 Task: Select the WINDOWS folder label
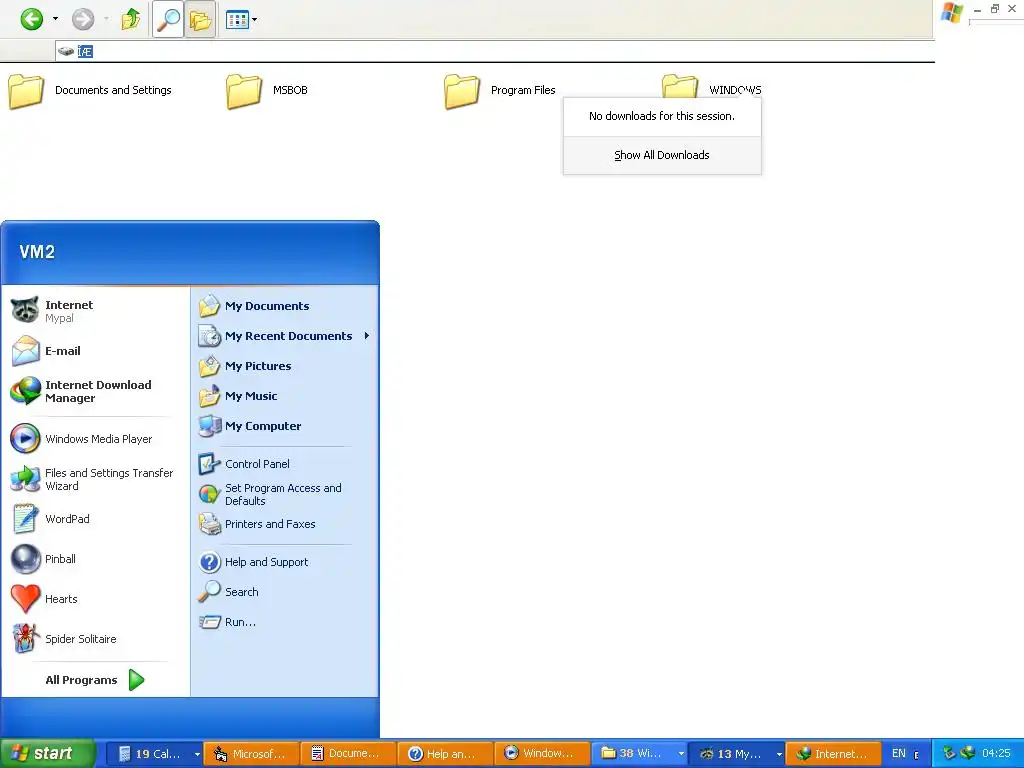(x=735, y=90)
